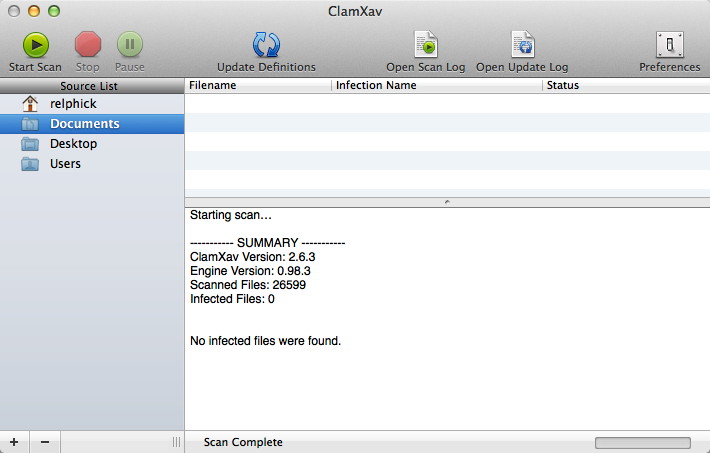Click the scan progress bar
Image resolution: width=710 pixels, height=453 pixels.
643,443
